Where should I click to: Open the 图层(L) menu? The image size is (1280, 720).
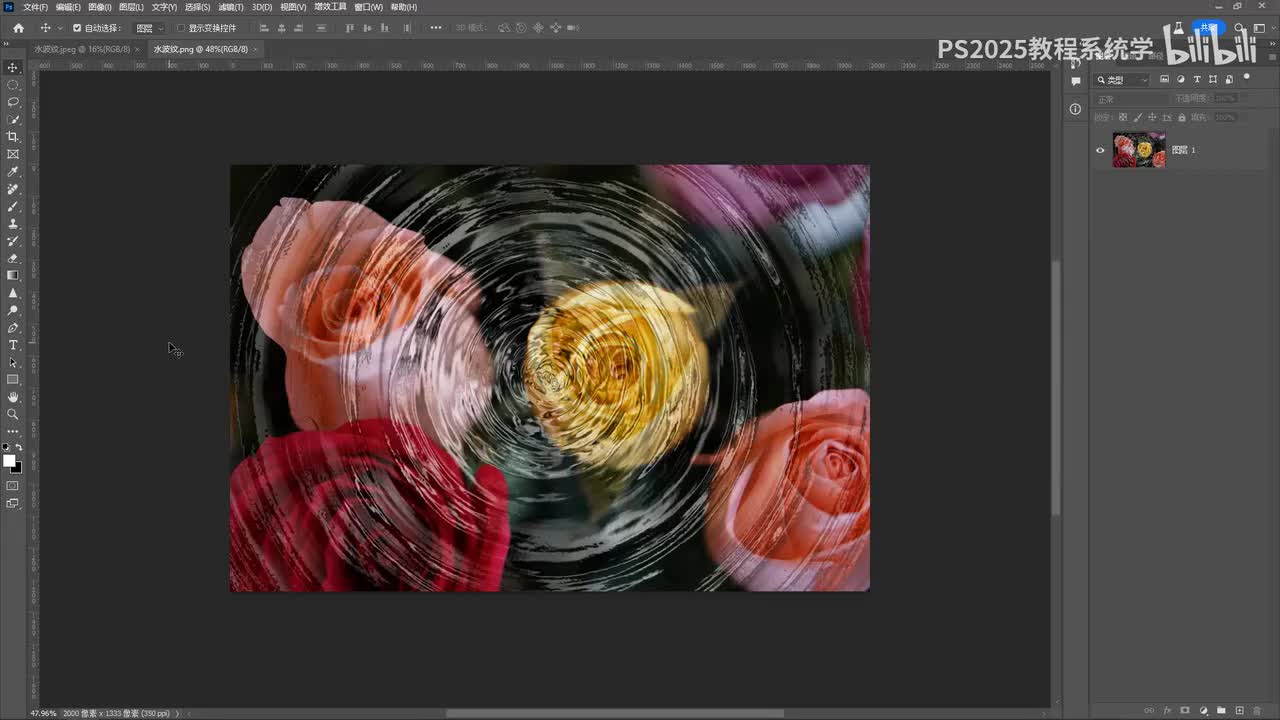pos(131,7)
